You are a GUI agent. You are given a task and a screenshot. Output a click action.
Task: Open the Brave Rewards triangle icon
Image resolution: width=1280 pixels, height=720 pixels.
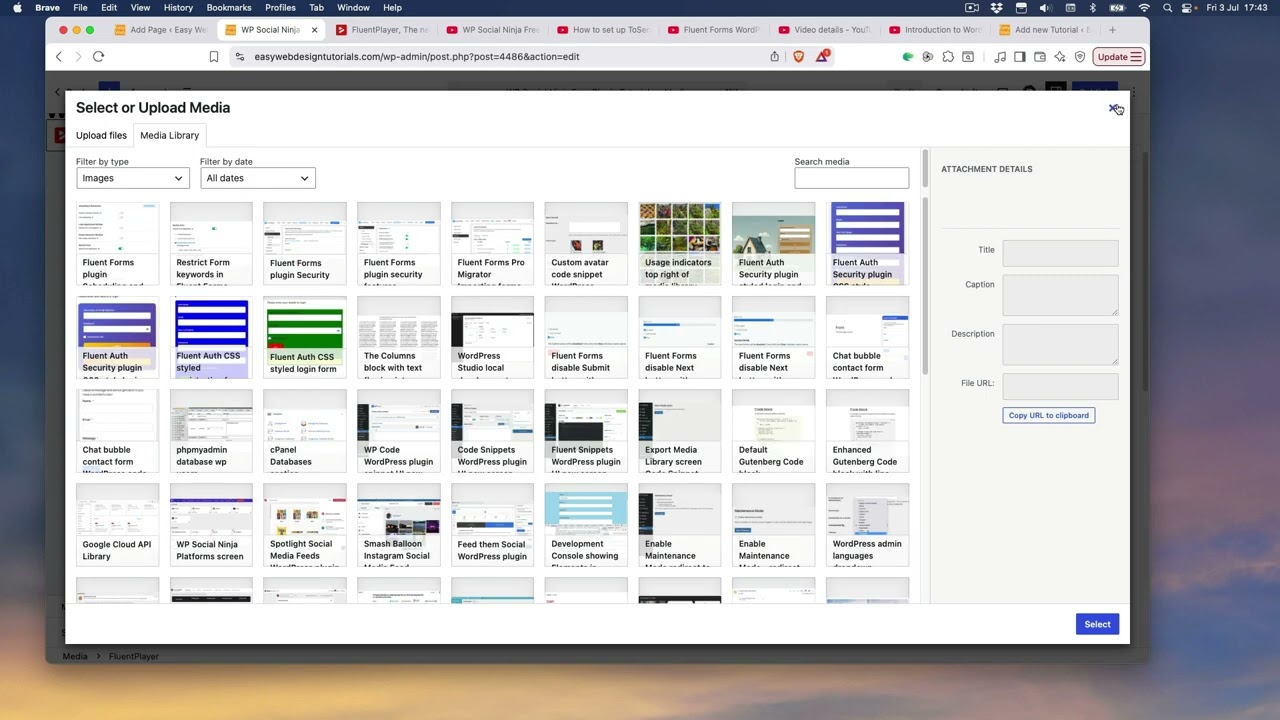pos(822,57)
